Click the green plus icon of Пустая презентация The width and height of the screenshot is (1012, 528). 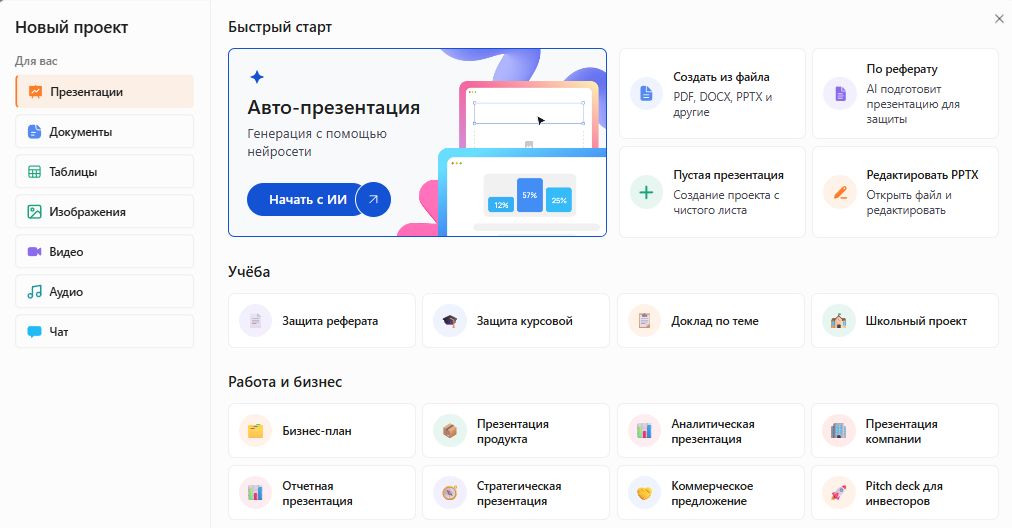click(x=646, y=192)
